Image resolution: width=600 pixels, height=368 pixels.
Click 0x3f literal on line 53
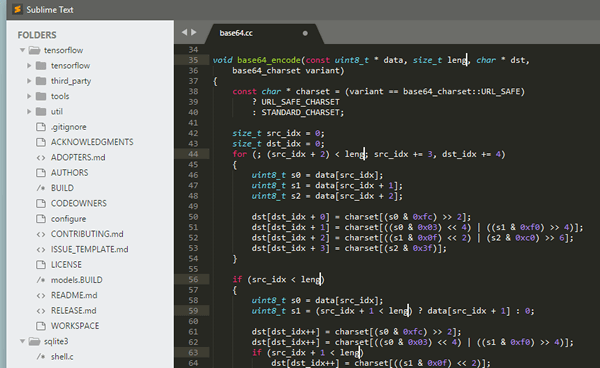[422, 248]
